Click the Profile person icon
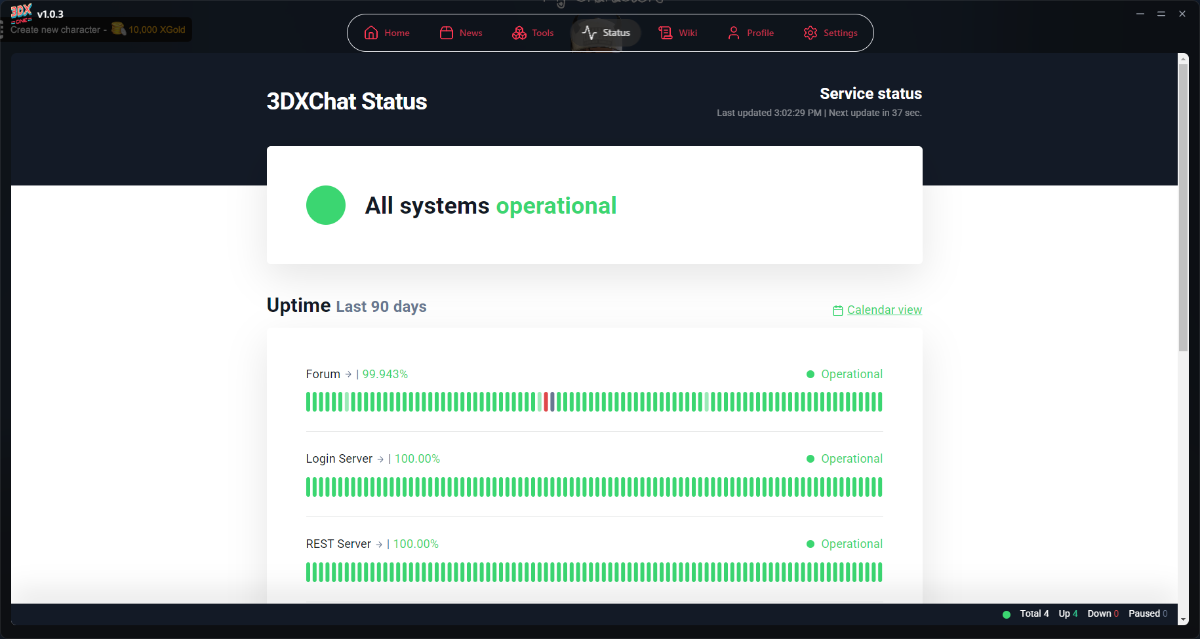Image resolution: width=1200 pixels, height=639 pixels. click(734, 33)
